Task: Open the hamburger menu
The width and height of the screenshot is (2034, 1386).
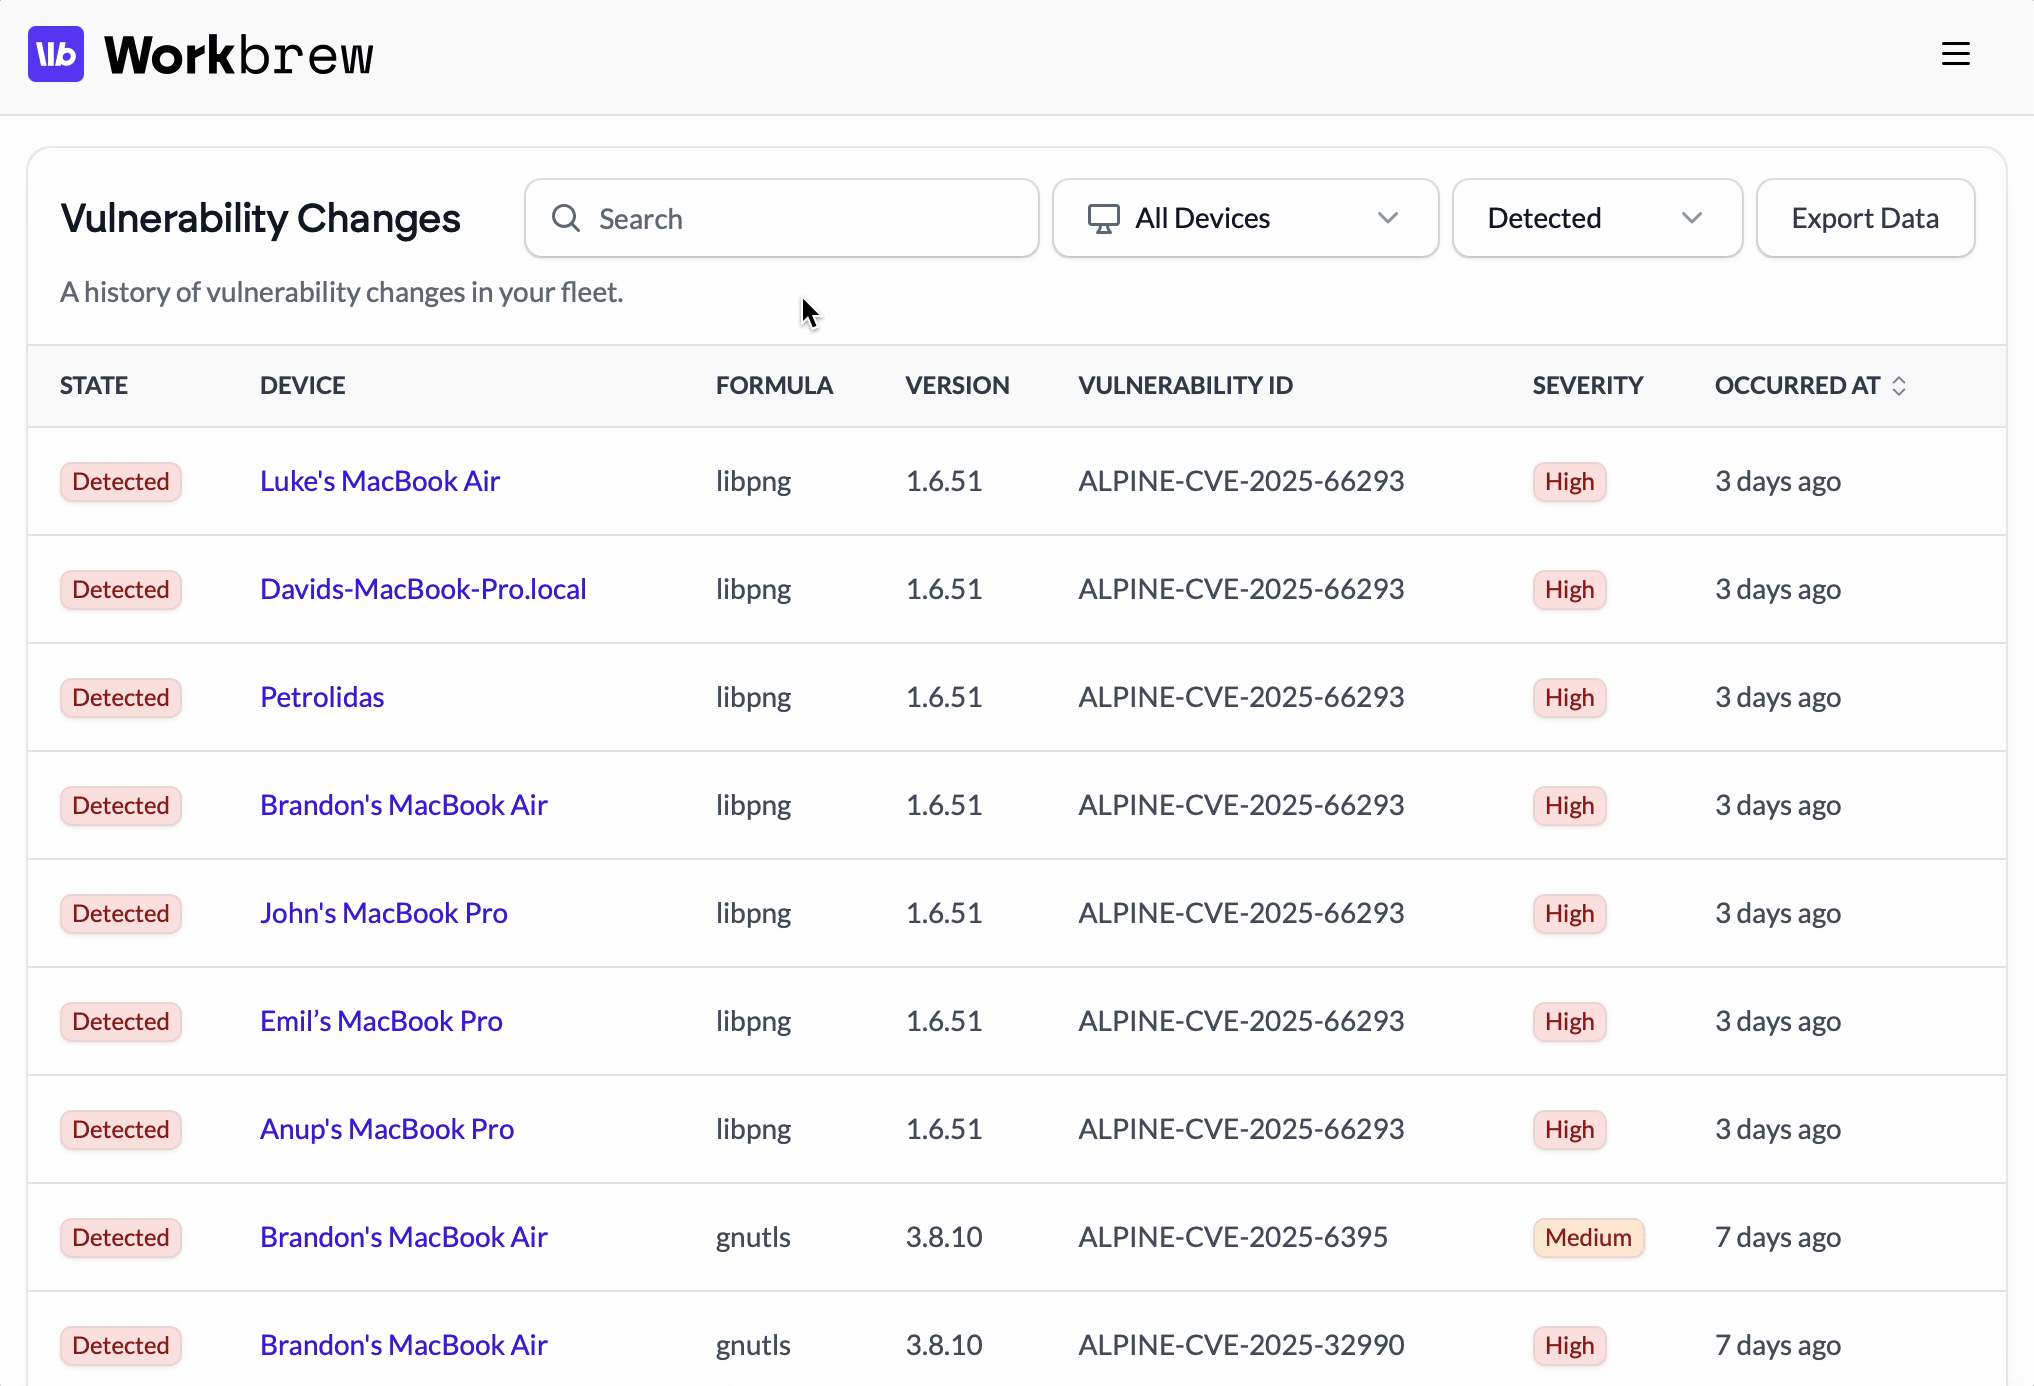Action: (x=1955, y=54)
